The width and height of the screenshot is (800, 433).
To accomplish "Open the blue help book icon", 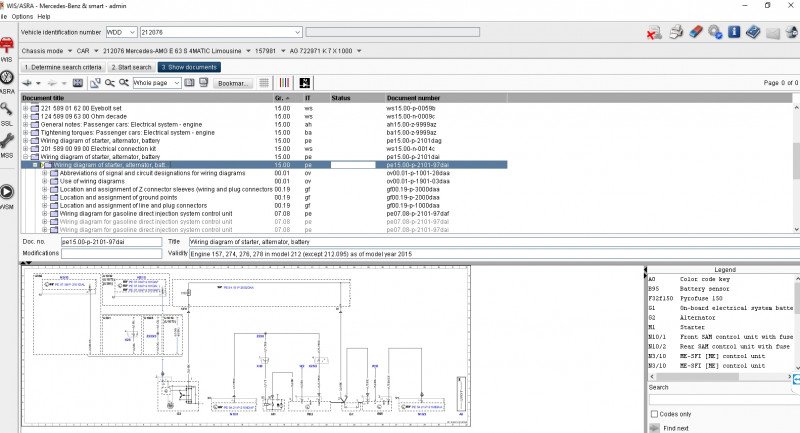I will (753, 32).
